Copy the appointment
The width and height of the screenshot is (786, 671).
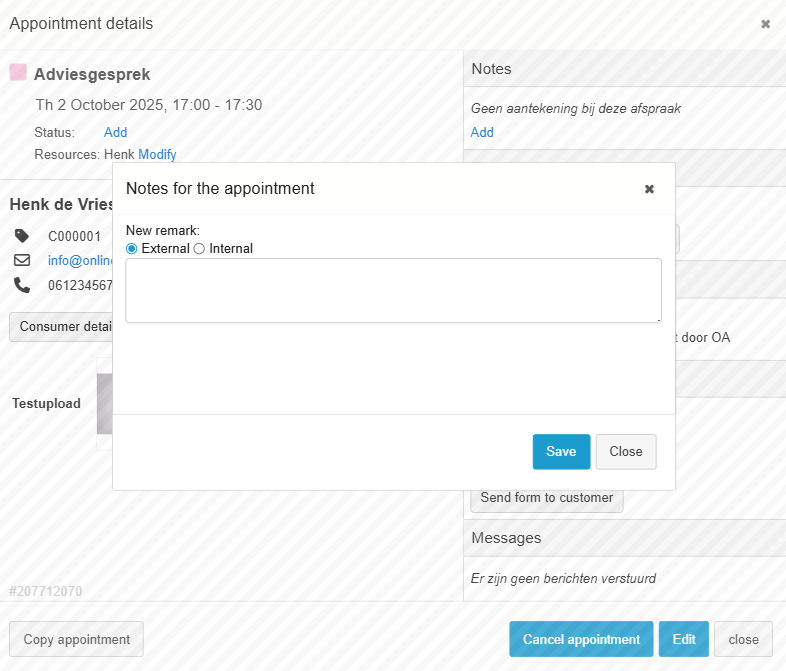click(x=76, y=639)
